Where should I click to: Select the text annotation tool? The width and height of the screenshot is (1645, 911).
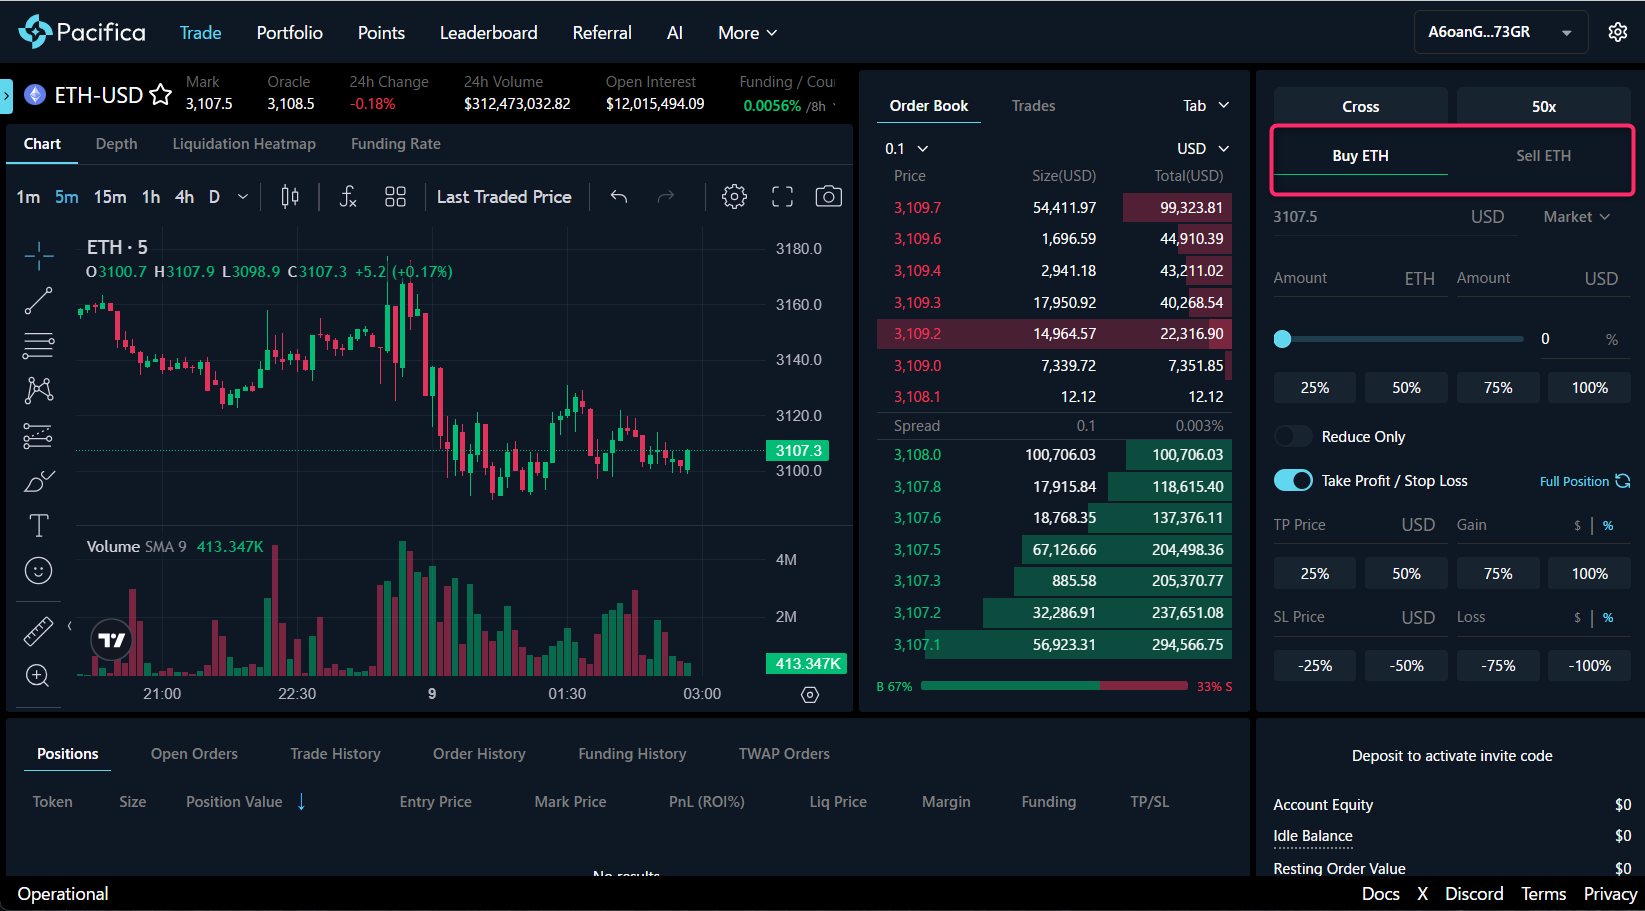pos(38,525)
